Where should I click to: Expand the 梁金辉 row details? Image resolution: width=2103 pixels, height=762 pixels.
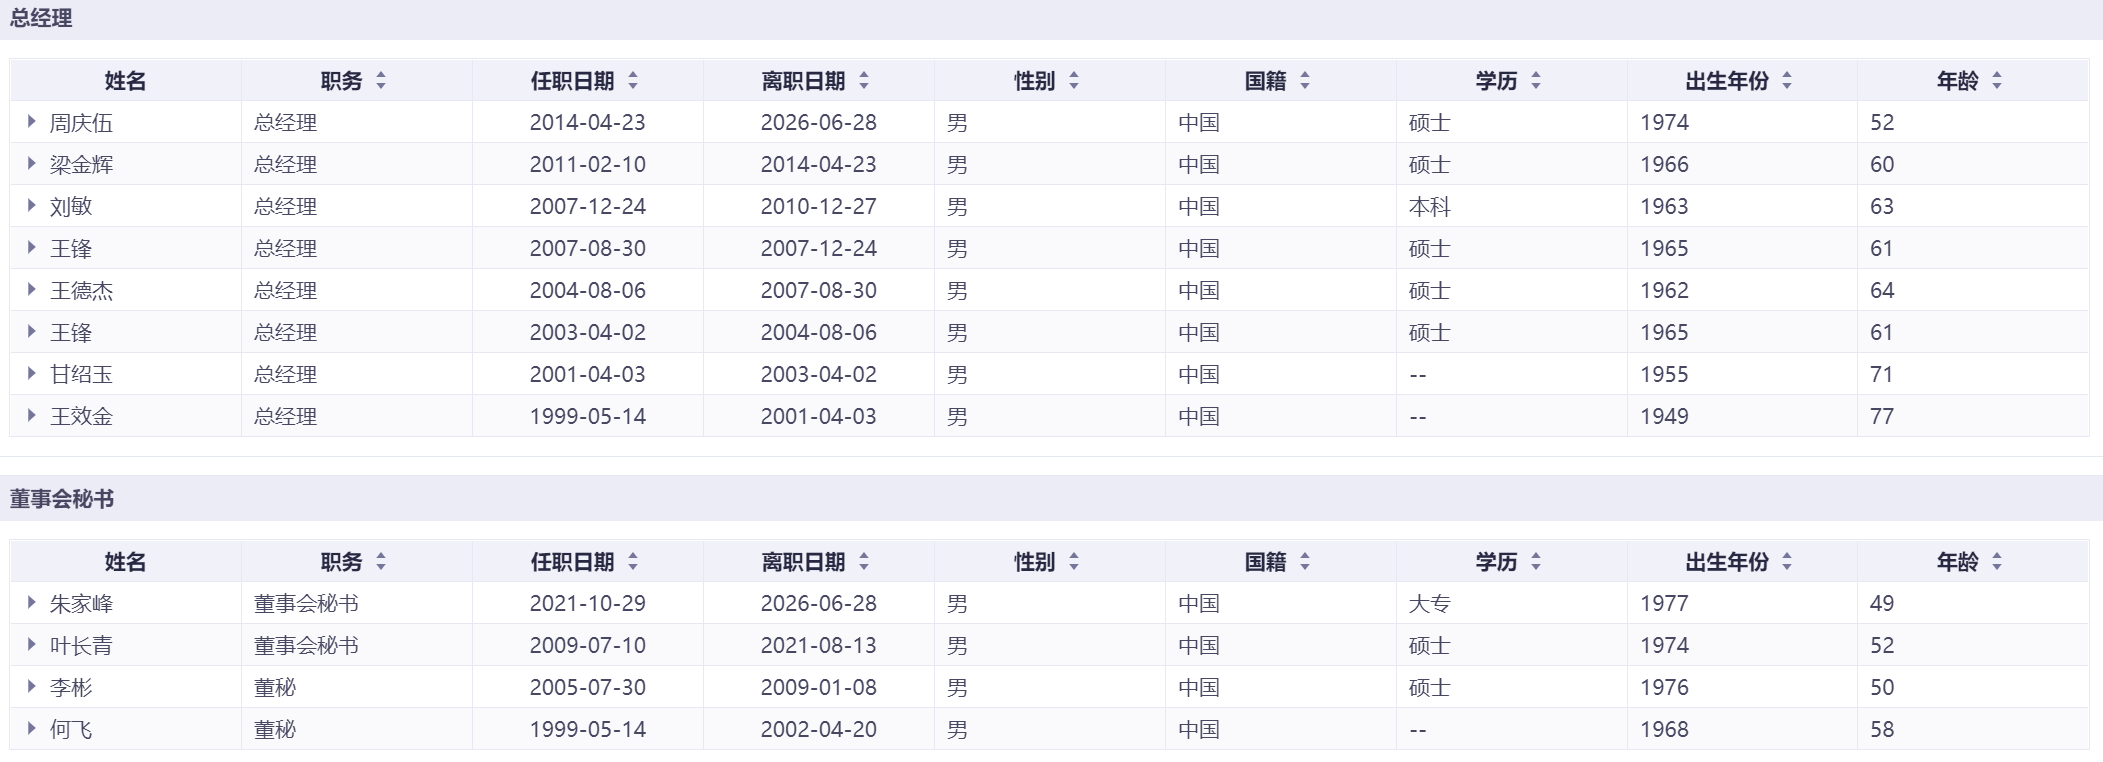coord(32,164)
